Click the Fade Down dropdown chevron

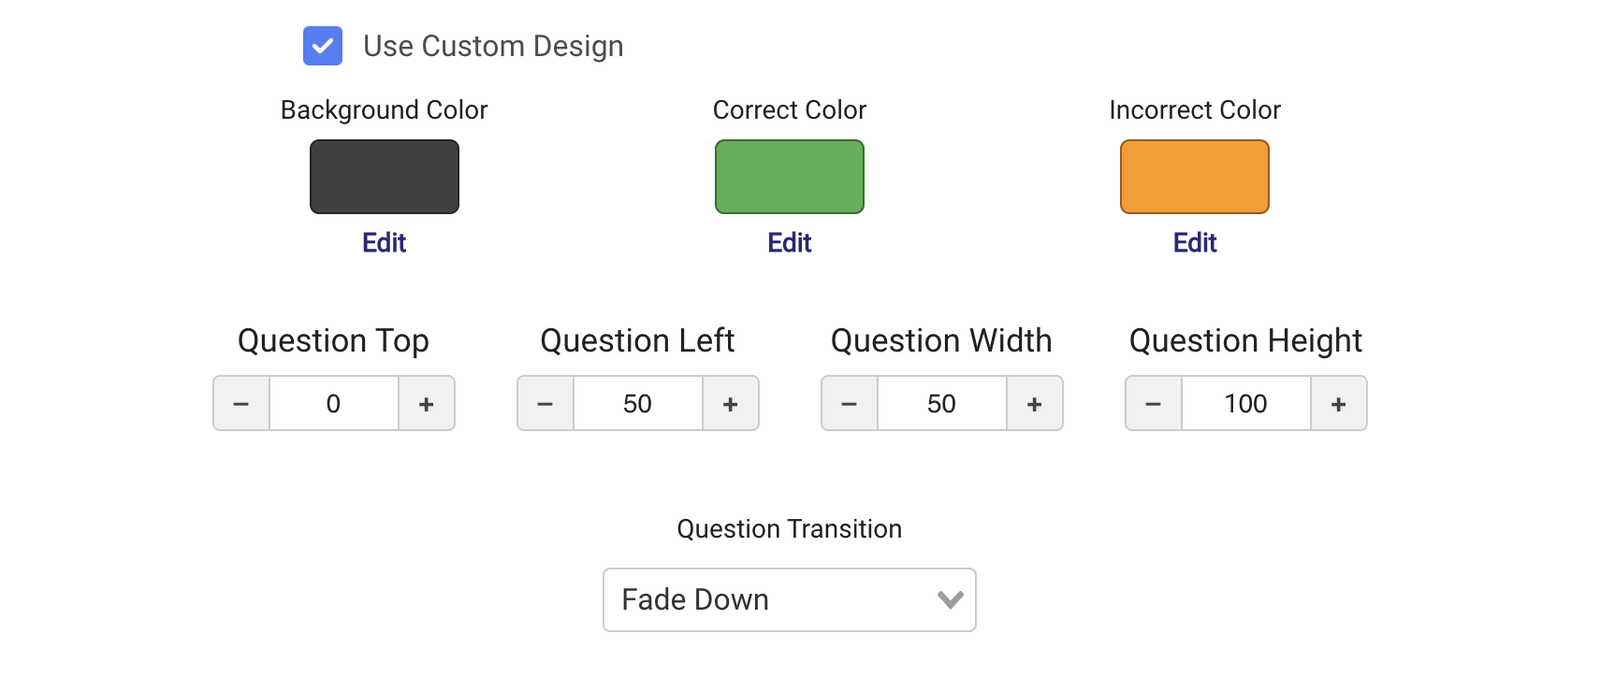click(x=950, y=600)
